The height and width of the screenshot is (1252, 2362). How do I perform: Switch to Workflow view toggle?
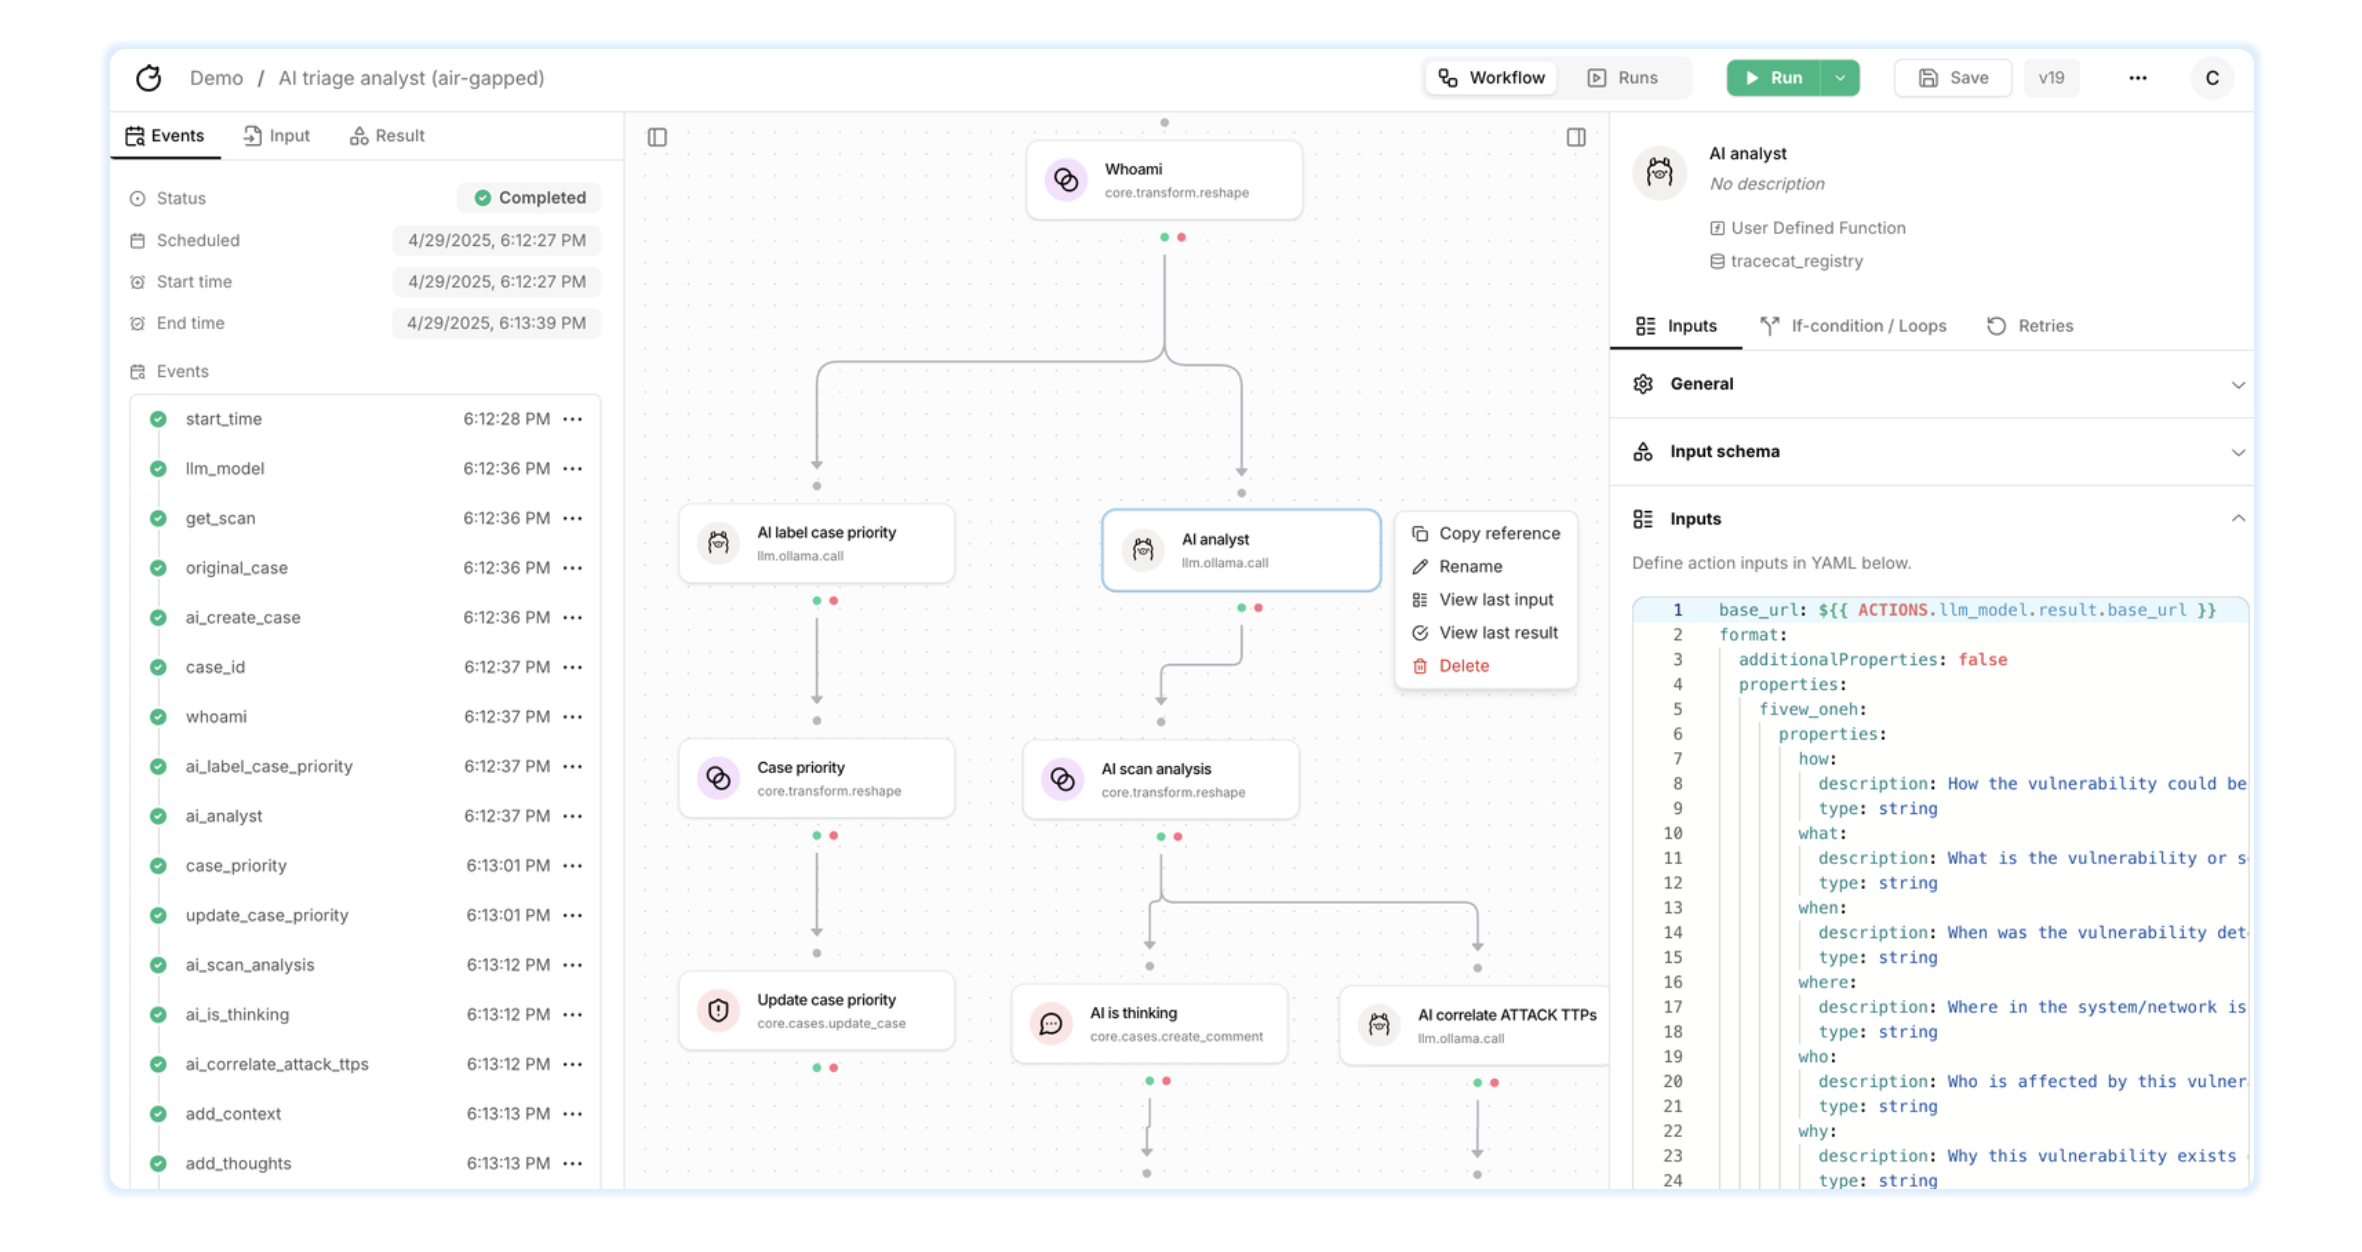[1491, 78]
